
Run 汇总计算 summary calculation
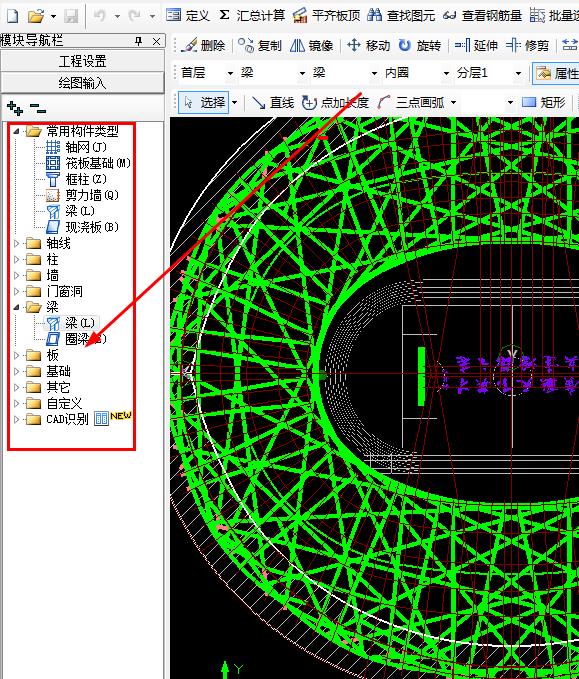tap(252, 16)
